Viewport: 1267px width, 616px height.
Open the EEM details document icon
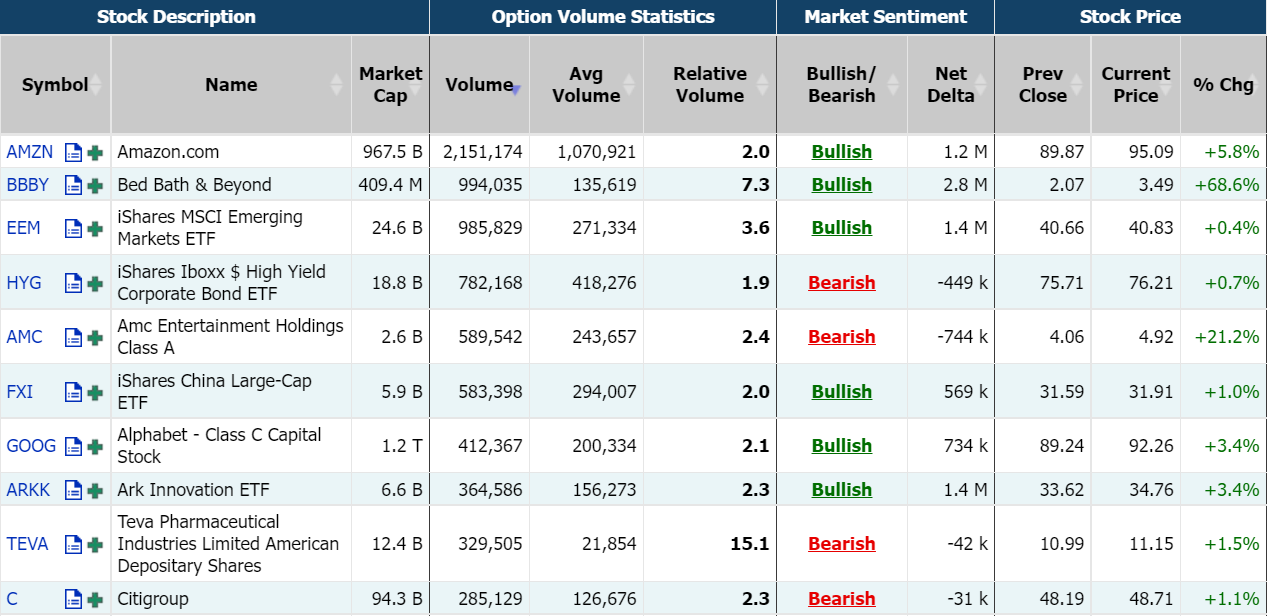tap(73, 229)
